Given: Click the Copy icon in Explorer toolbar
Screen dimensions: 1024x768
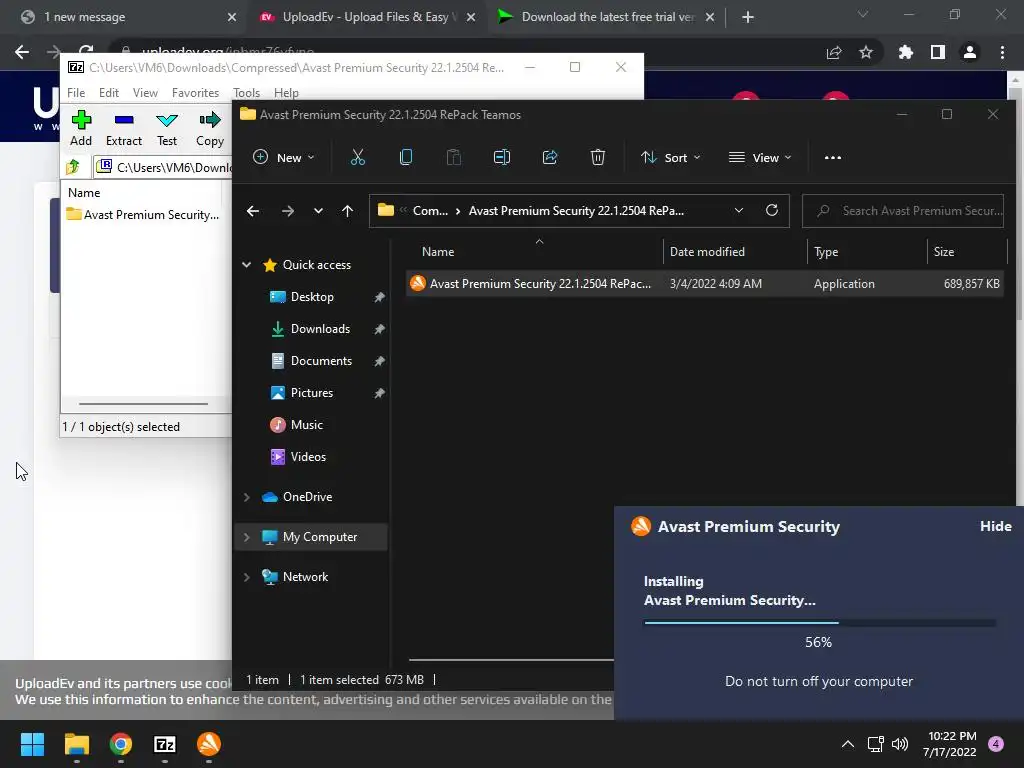Looking at the screenshot, I should [x=406, y=157].
